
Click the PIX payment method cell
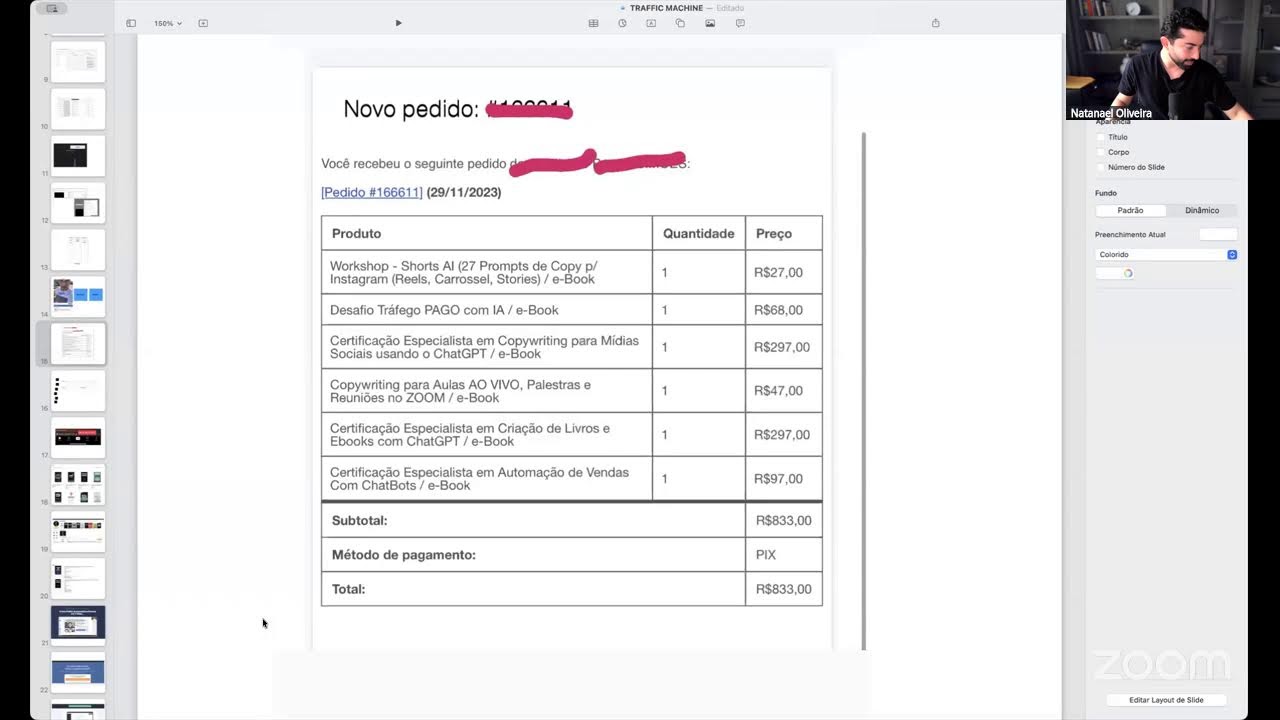[783, 554]
